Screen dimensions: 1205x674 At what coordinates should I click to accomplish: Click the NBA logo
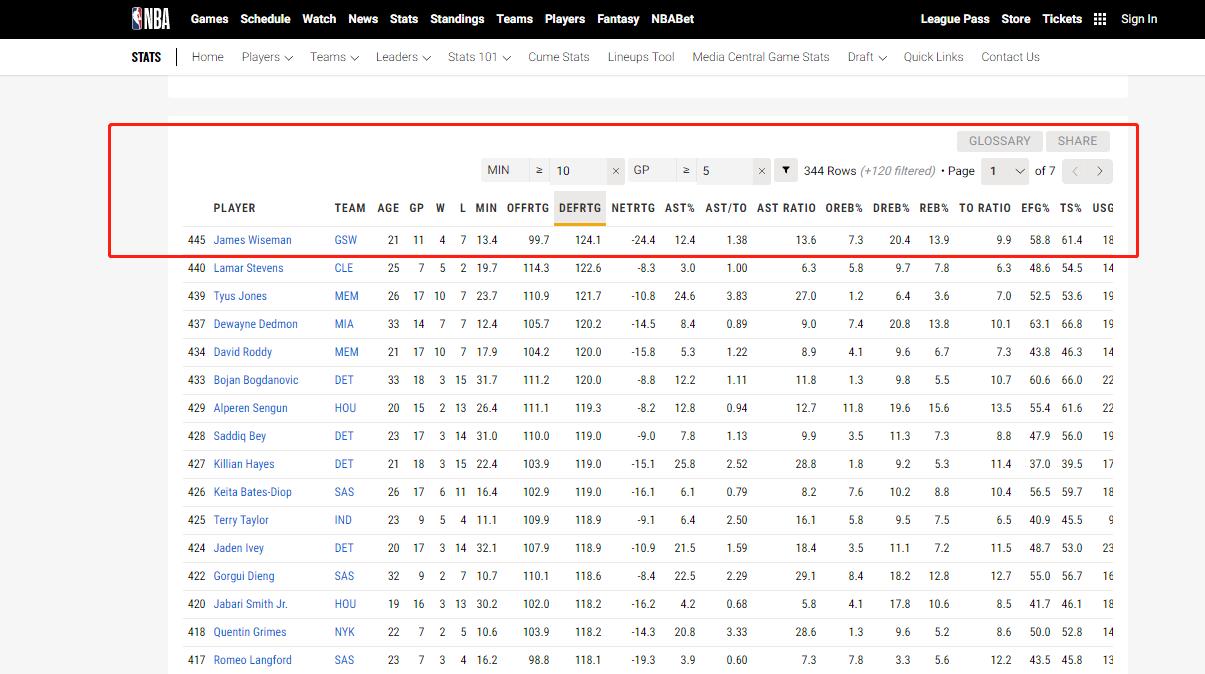pyautogui.click(x=151, y=19)
